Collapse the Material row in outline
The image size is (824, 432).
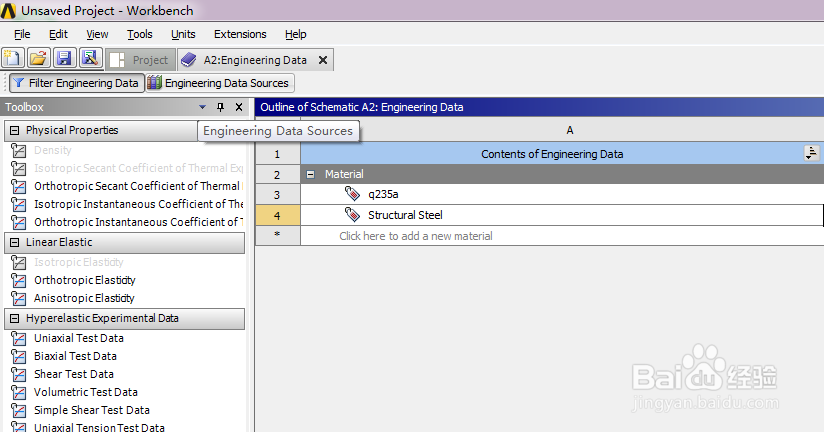point(311,174)
